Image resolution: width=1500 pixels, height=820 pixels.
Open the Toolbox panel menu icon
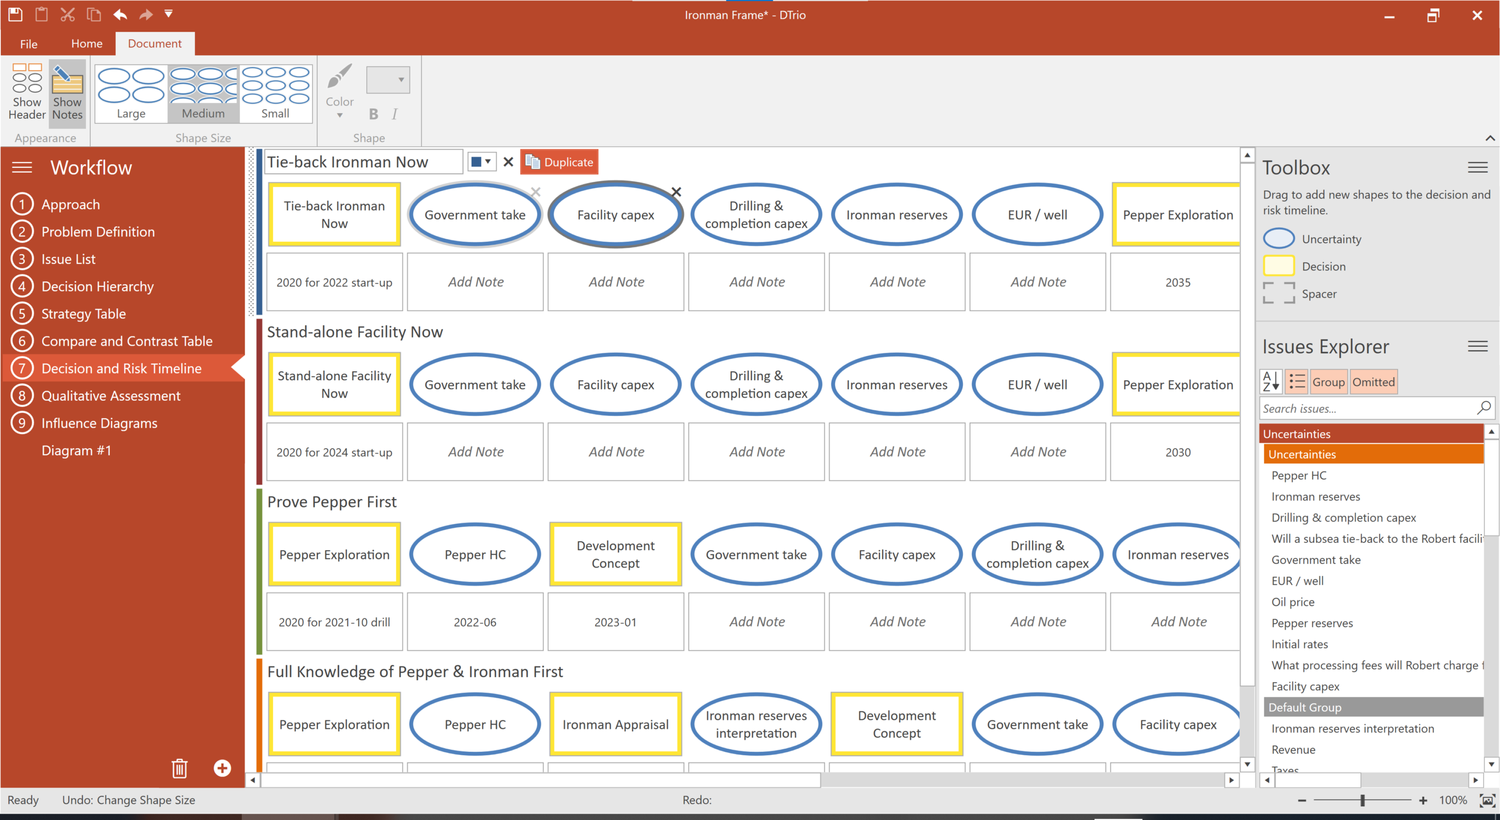coord(1478,168)
